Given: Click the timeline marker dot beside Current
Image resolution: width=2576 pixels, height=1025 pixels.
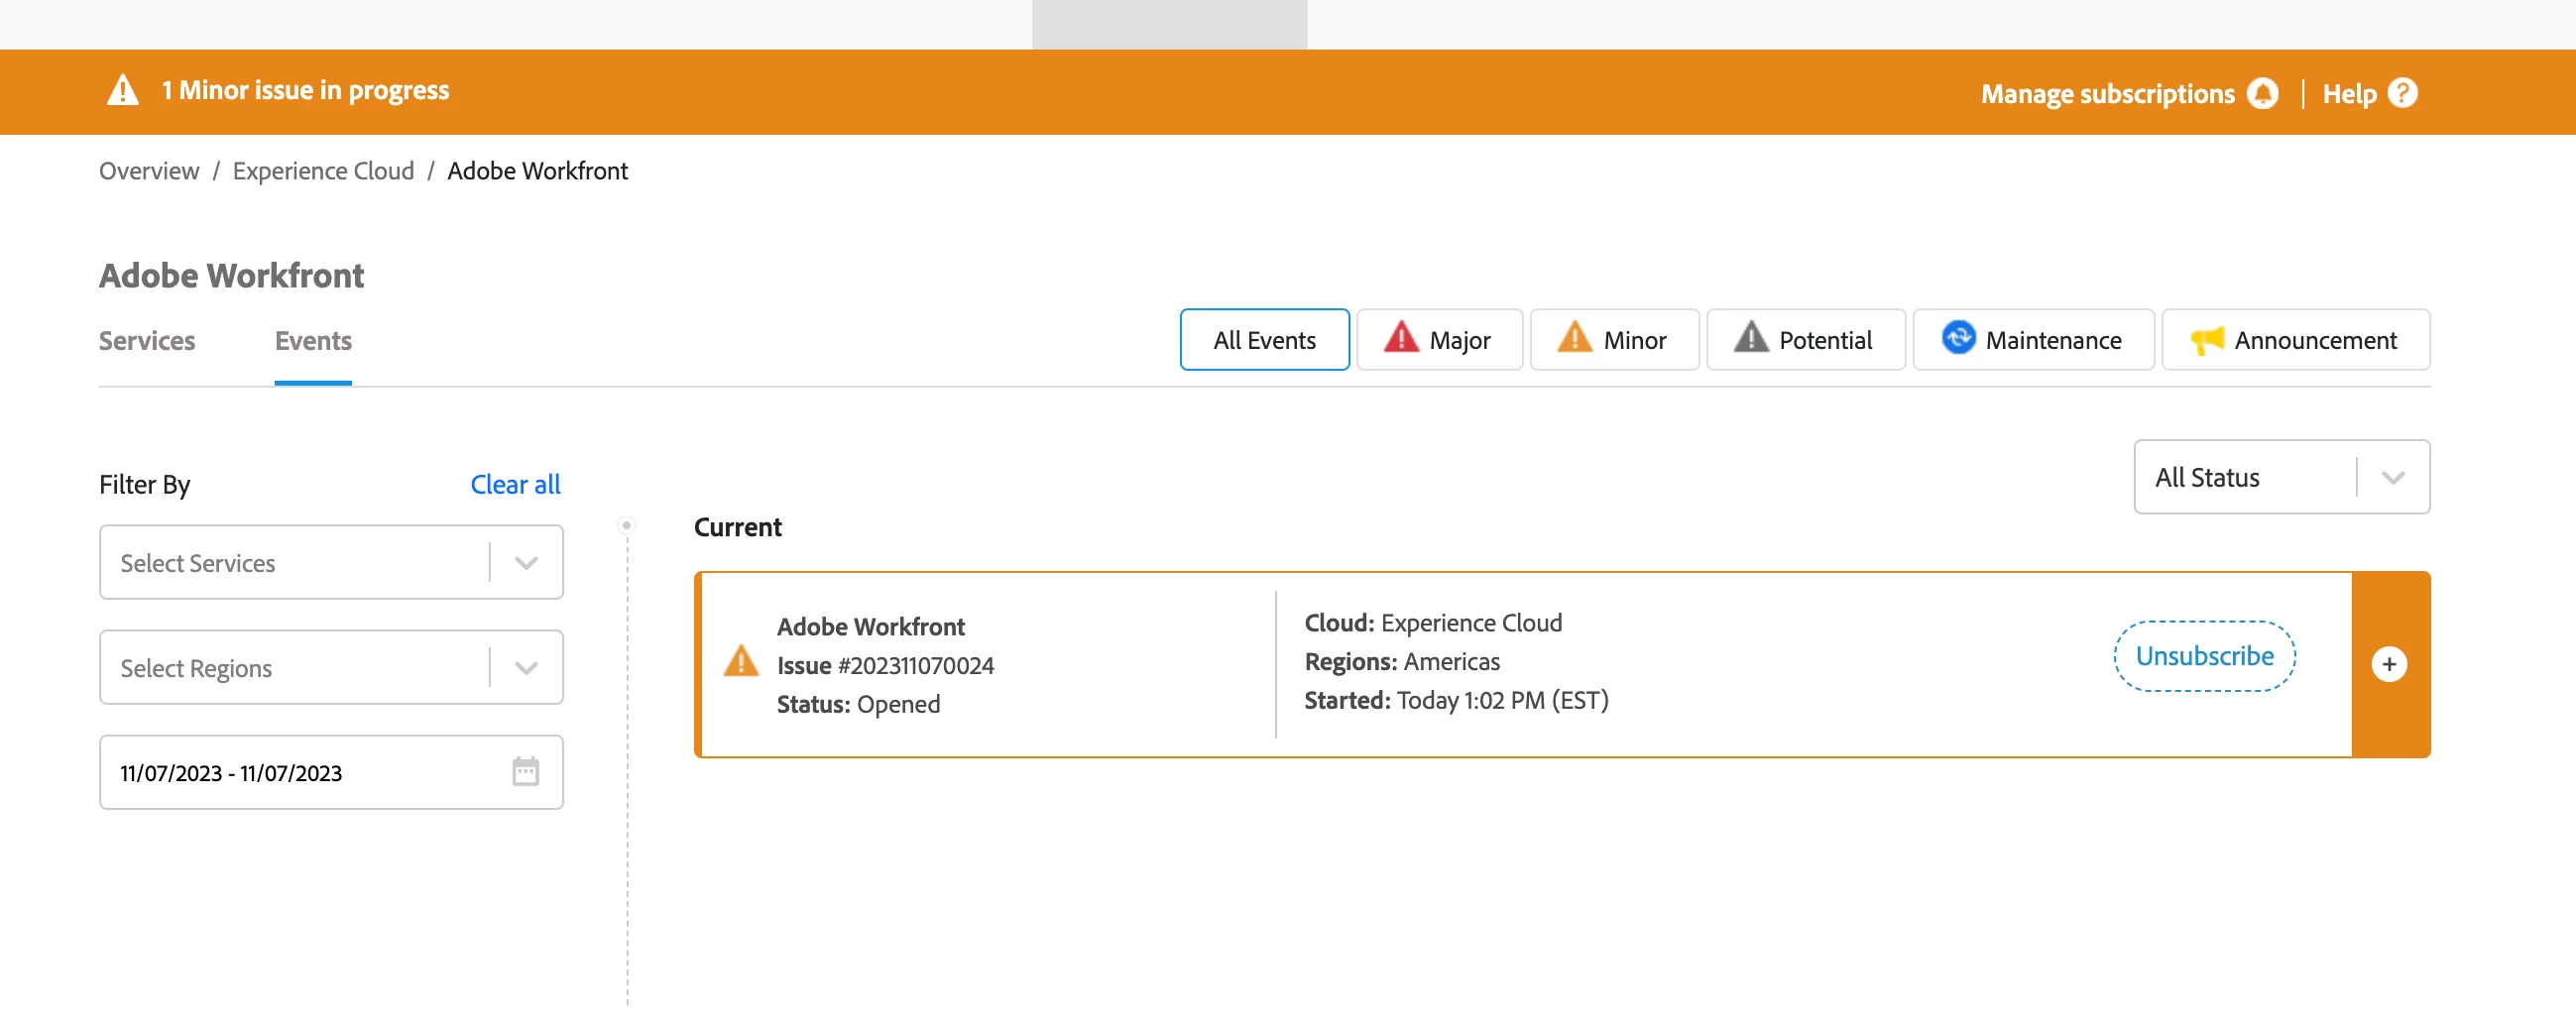Looking at the screenshot, I should (626, 525).
